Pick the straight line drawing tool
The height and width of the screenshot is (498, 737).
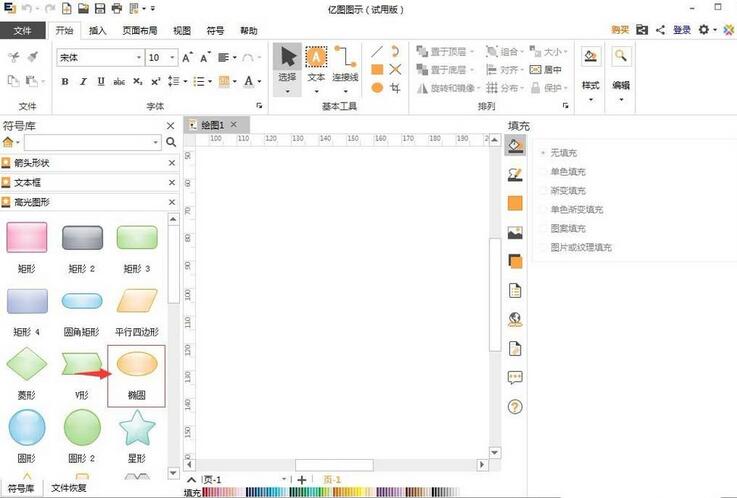[x=377, y=51]
